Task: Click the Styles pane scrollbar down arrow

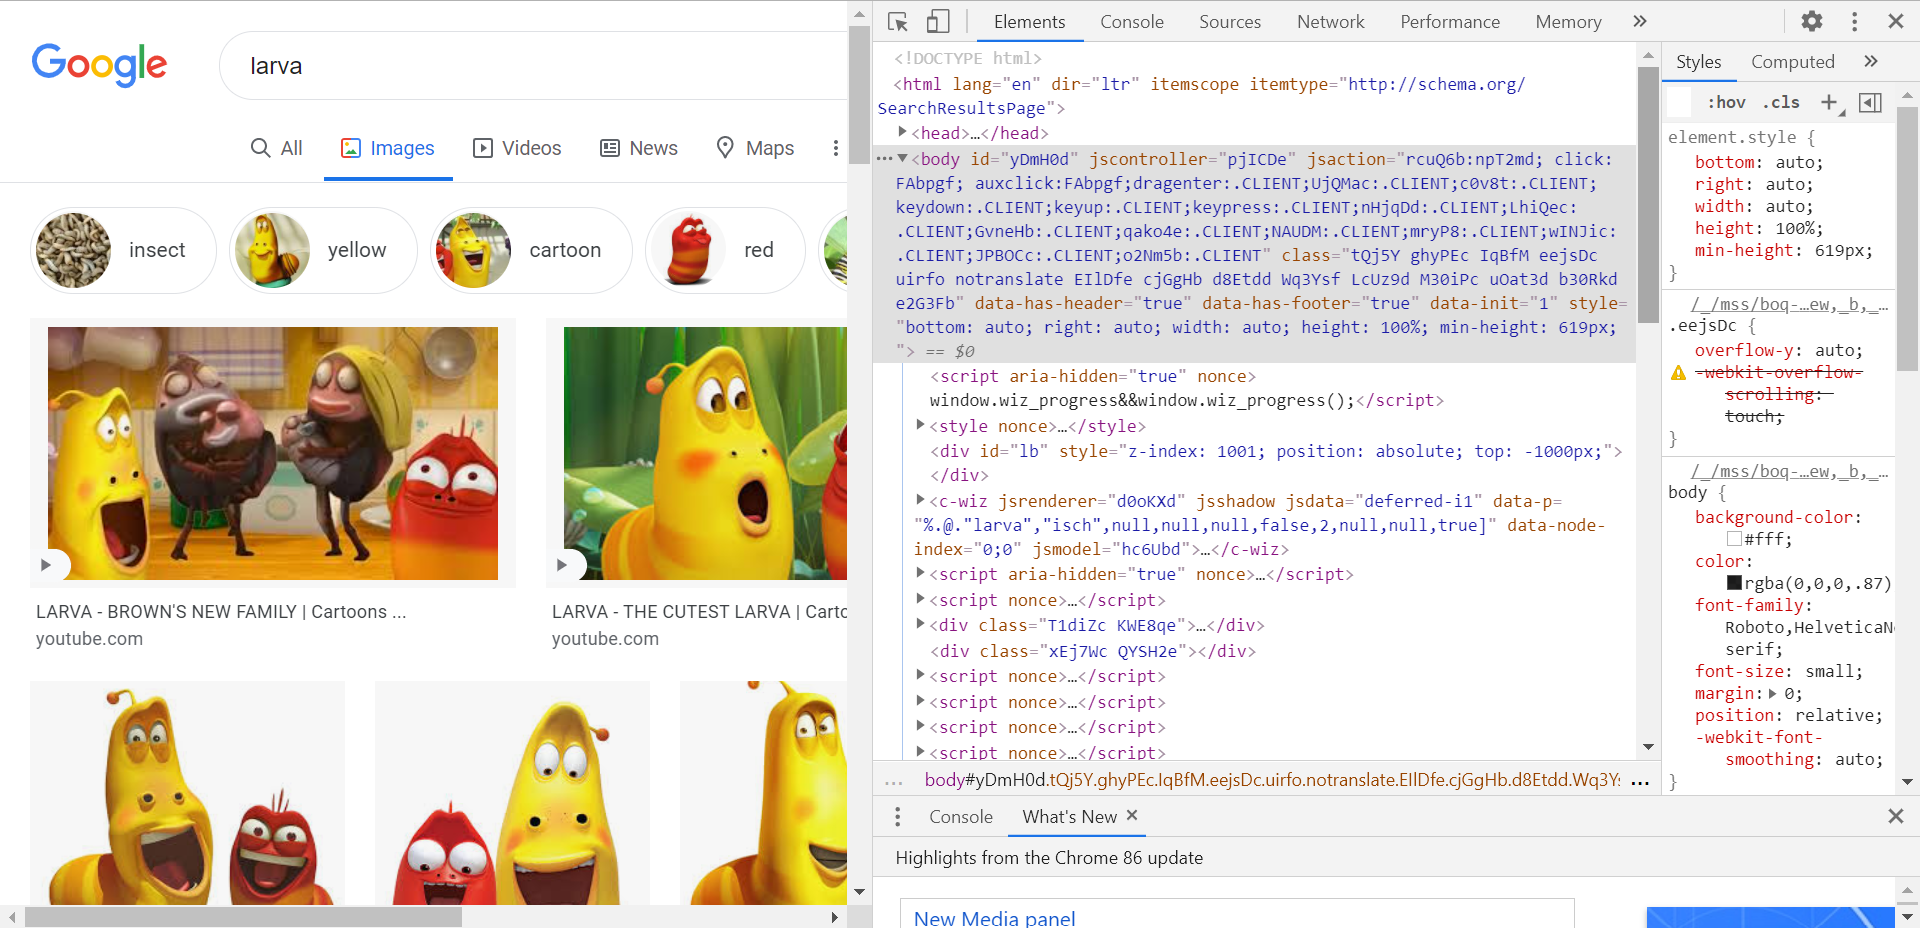Action: click(x=1907, y=782)
